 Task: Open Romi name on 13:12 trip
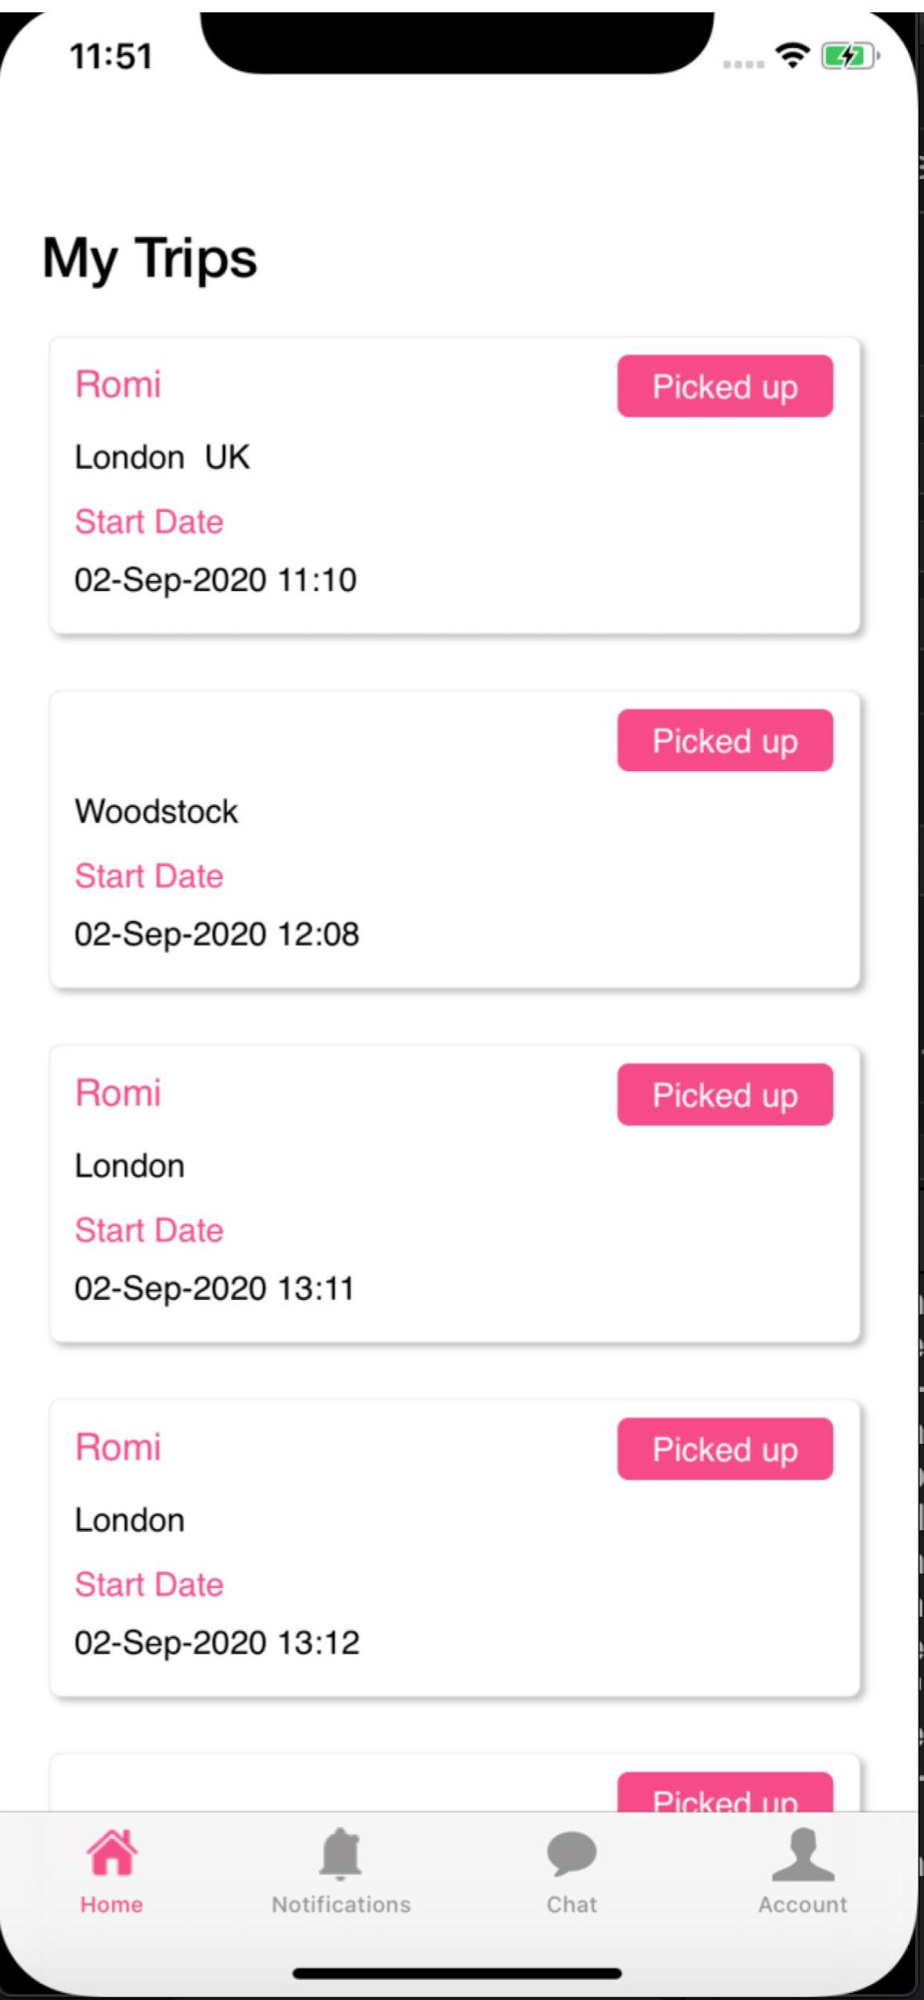coord(118,1446)
